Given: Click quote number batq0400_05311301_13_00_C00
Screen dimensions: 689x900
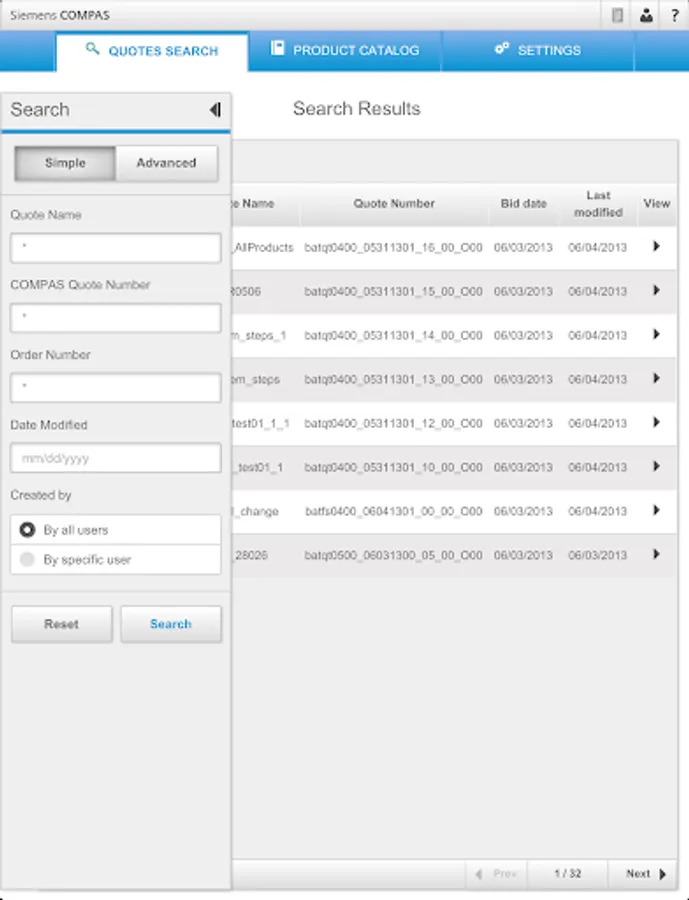Looking at the screenshot, I should point(393,379).
